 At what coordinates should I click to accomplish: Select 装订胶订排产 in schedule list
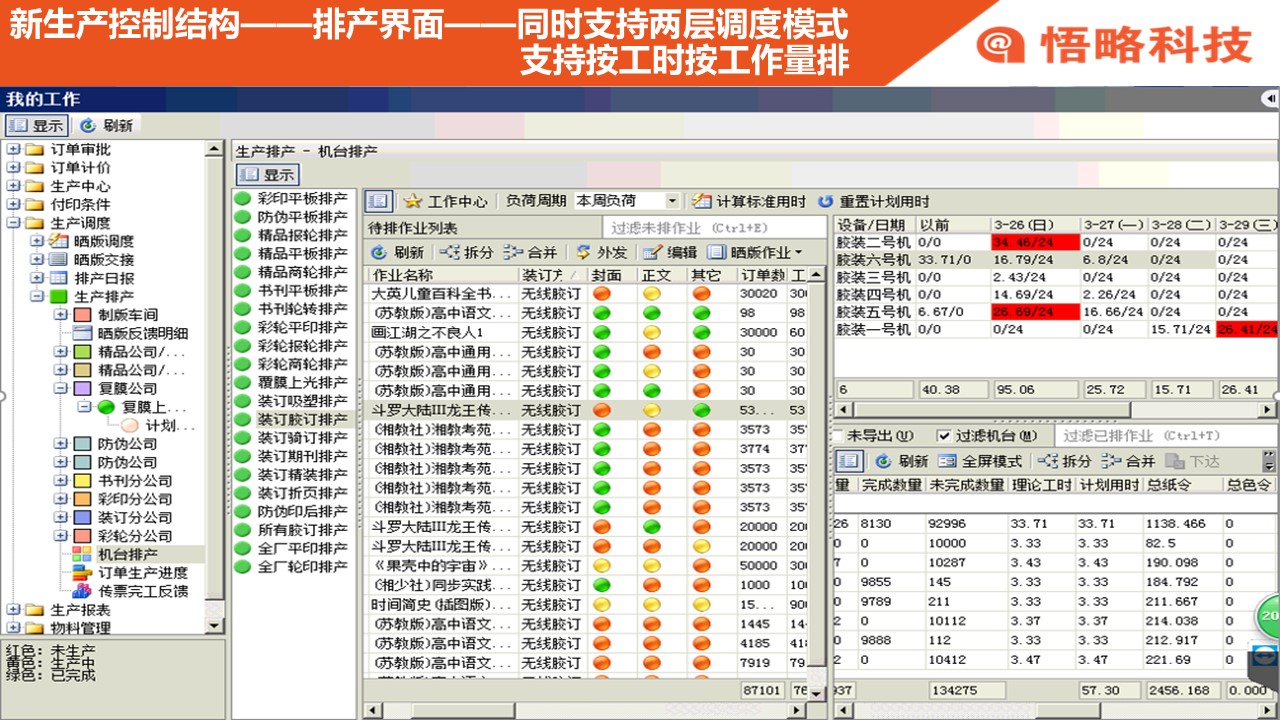pos(302,419)
